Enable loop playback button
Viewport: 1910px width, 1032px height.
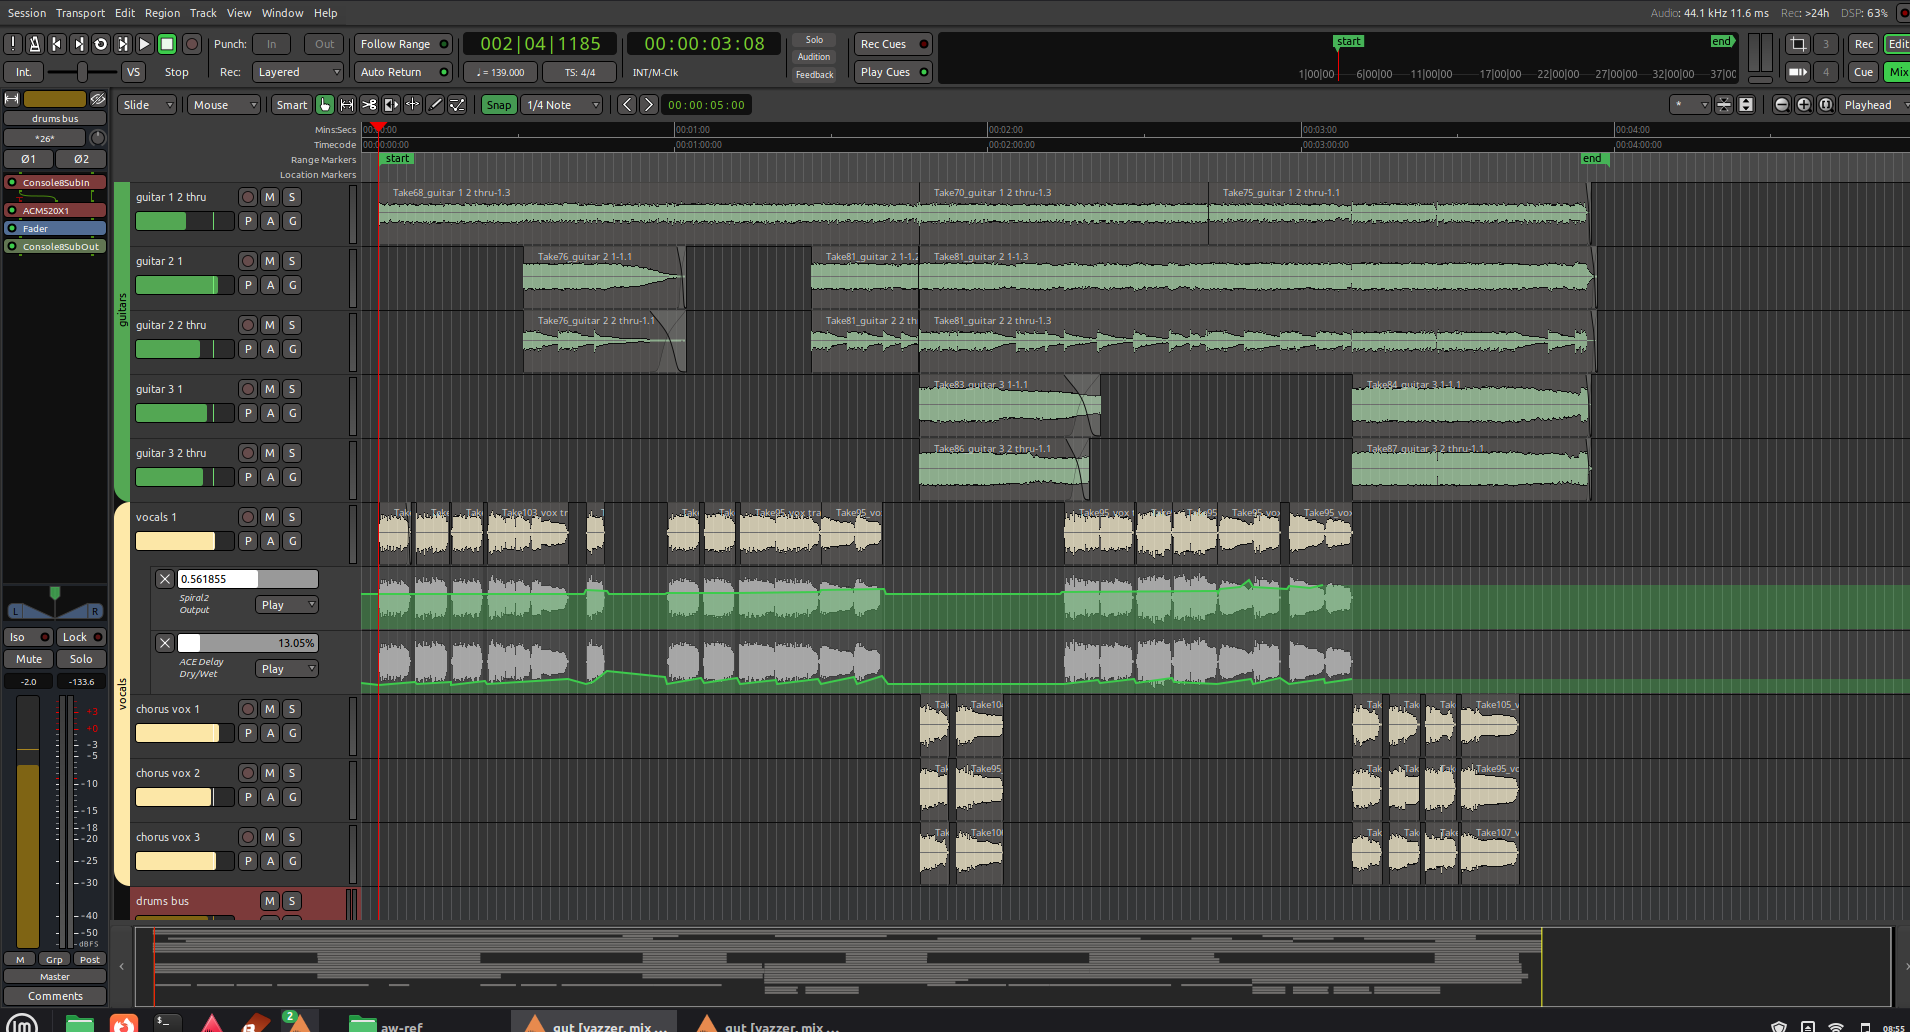[x=101, y=44]
